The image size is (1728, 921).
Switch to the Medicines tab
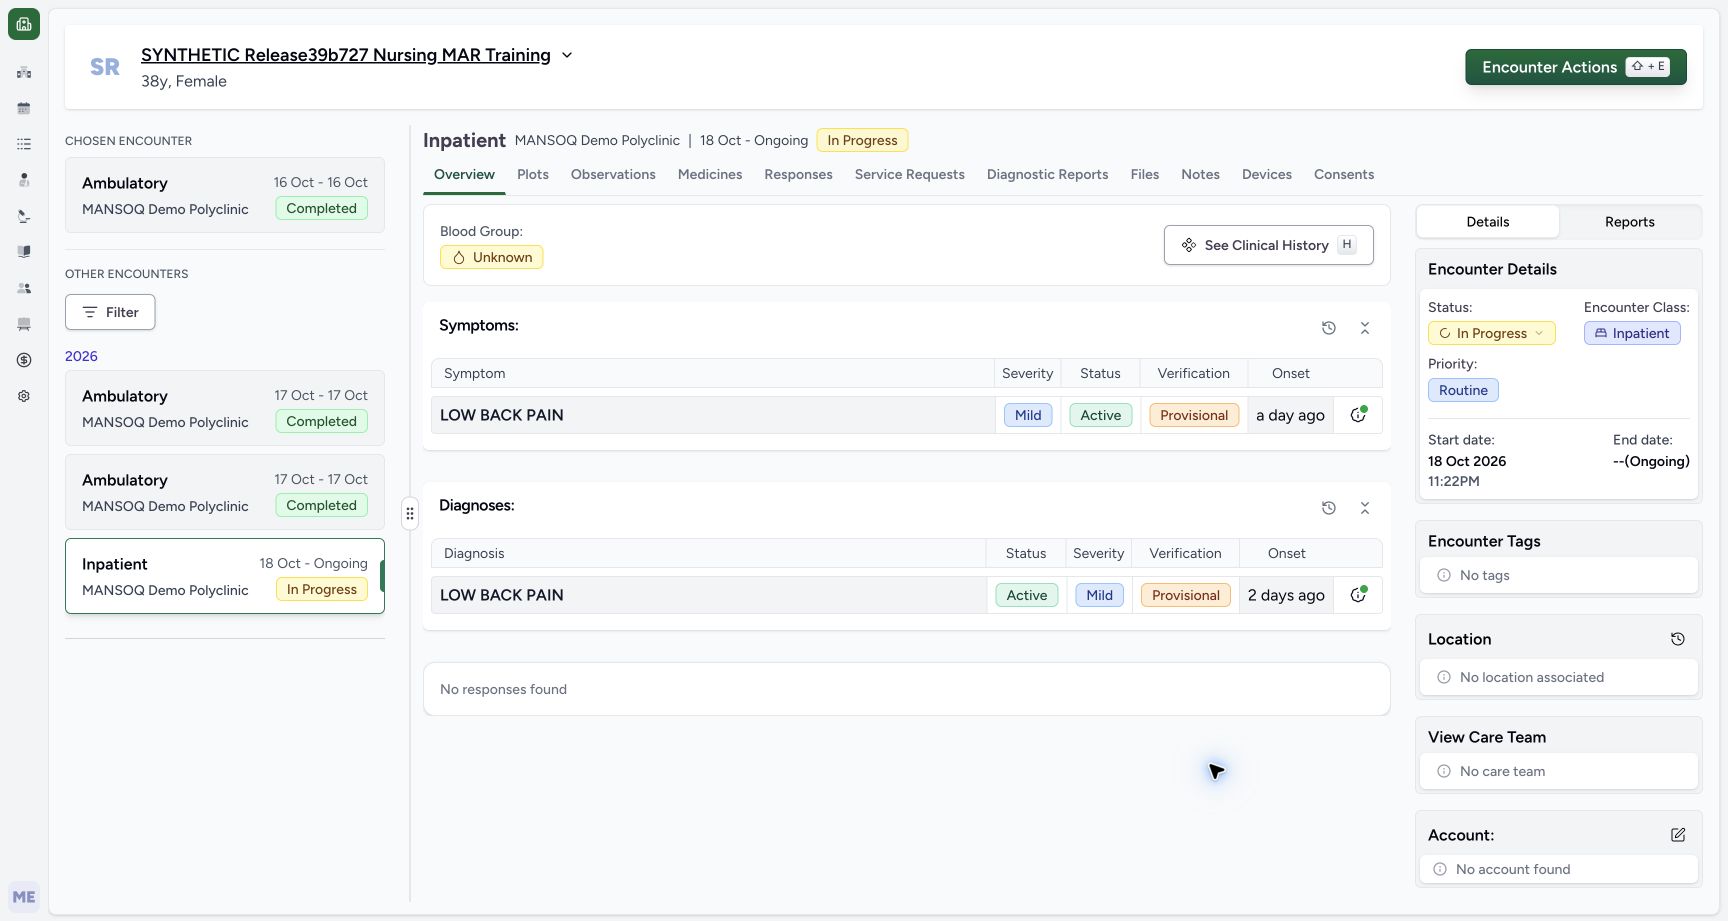click(710, 174)
